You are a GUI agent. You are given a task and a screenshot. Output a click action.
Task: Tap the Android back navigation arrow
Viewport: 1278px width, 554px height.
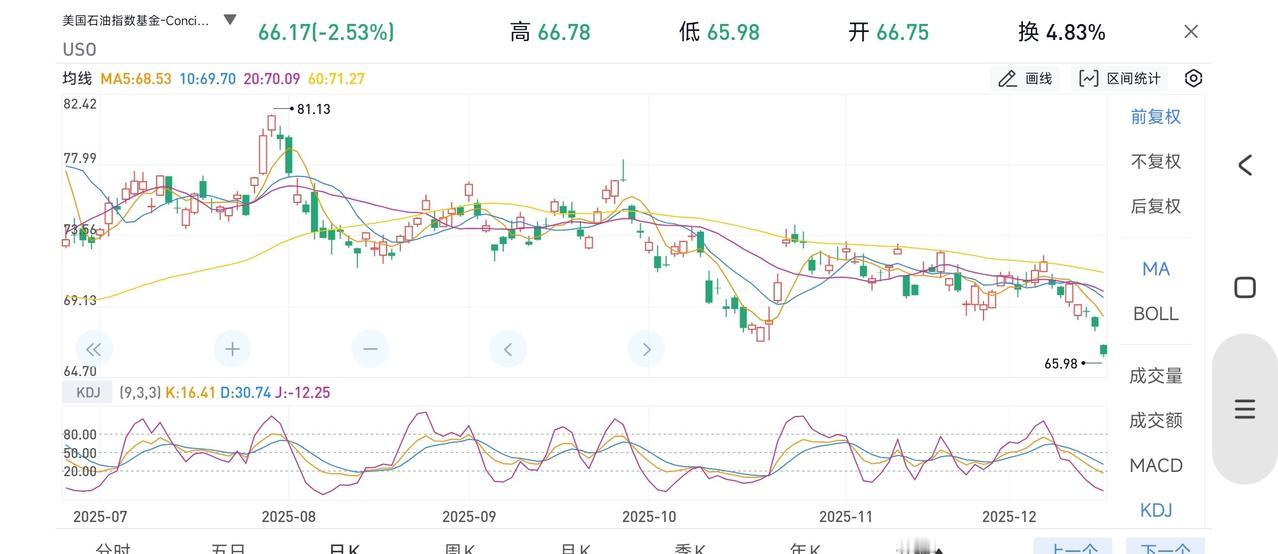point(1245,165)
